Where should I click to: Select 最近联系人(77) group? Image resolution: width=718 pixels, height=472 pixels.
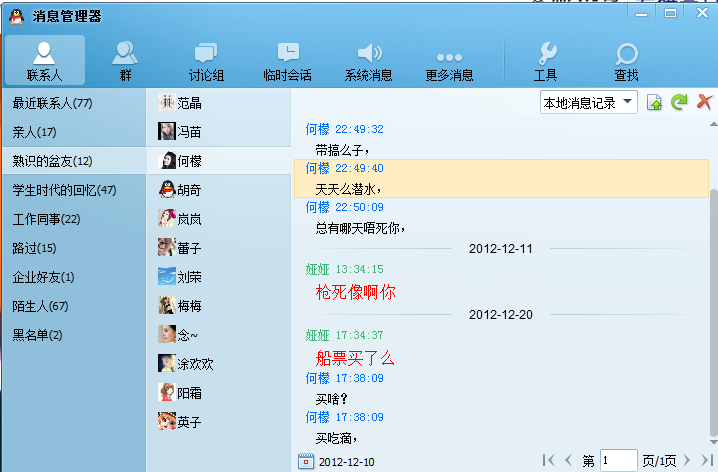74,103
